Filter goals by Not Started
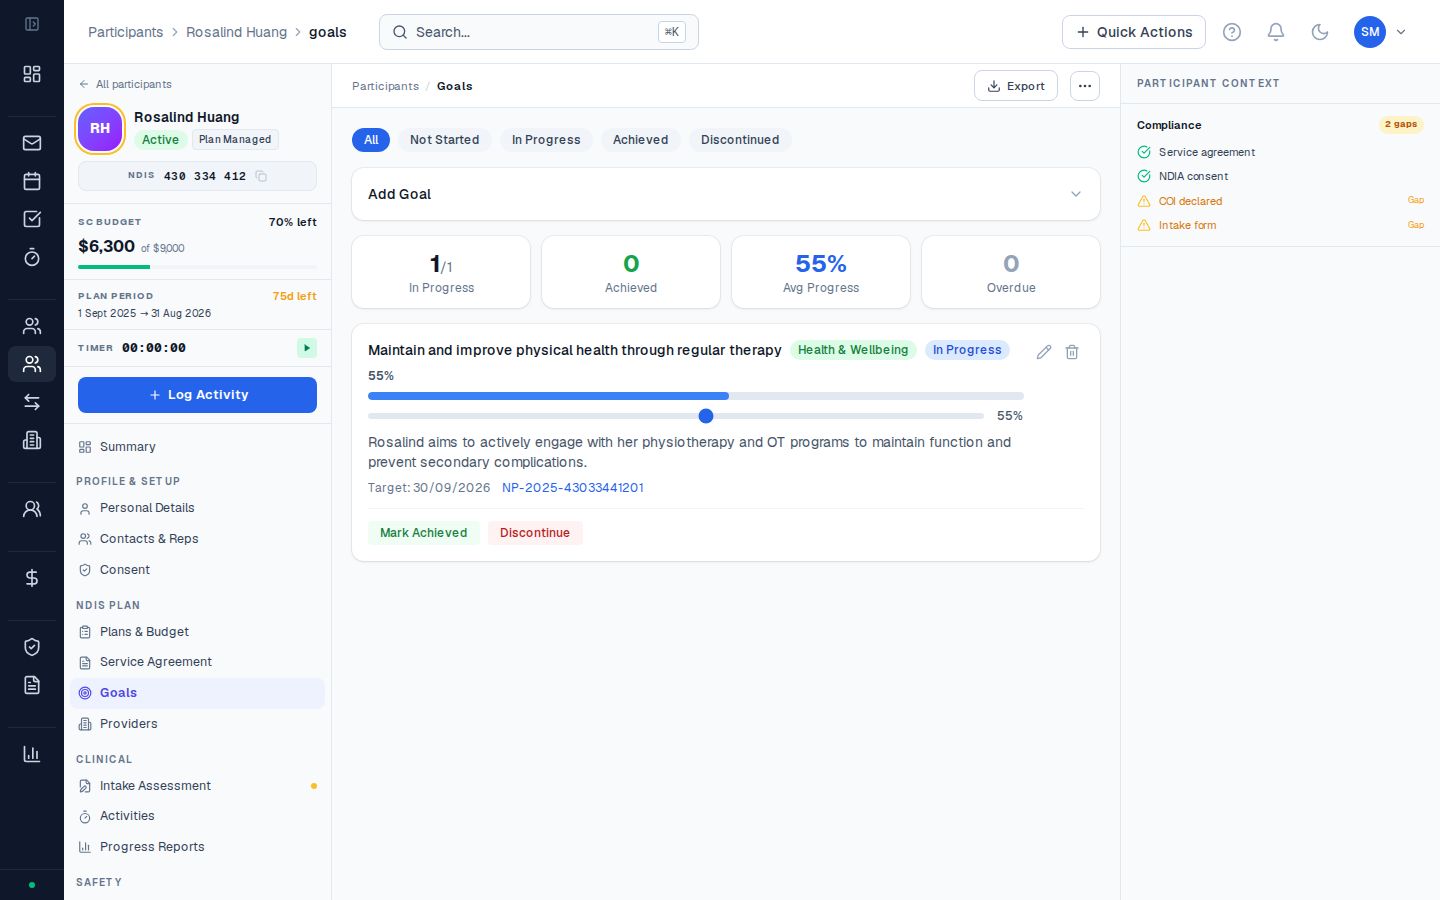 (x=444, y=140)
